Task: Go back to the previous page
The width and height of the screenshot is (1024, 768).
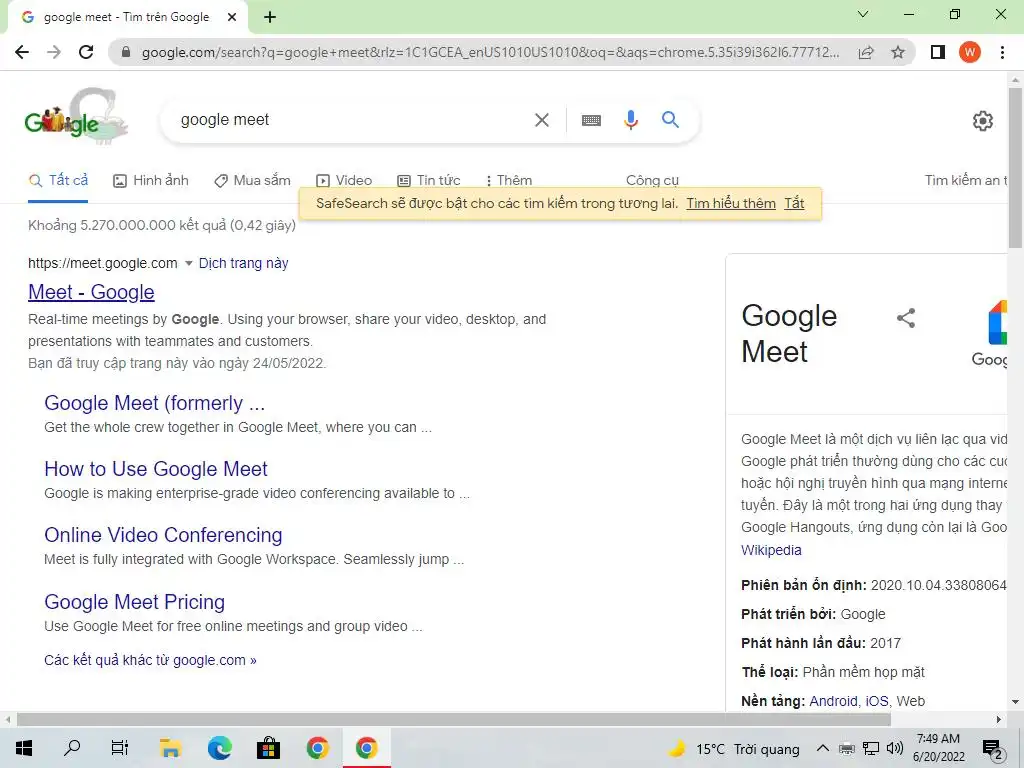Action: point(22,52)
